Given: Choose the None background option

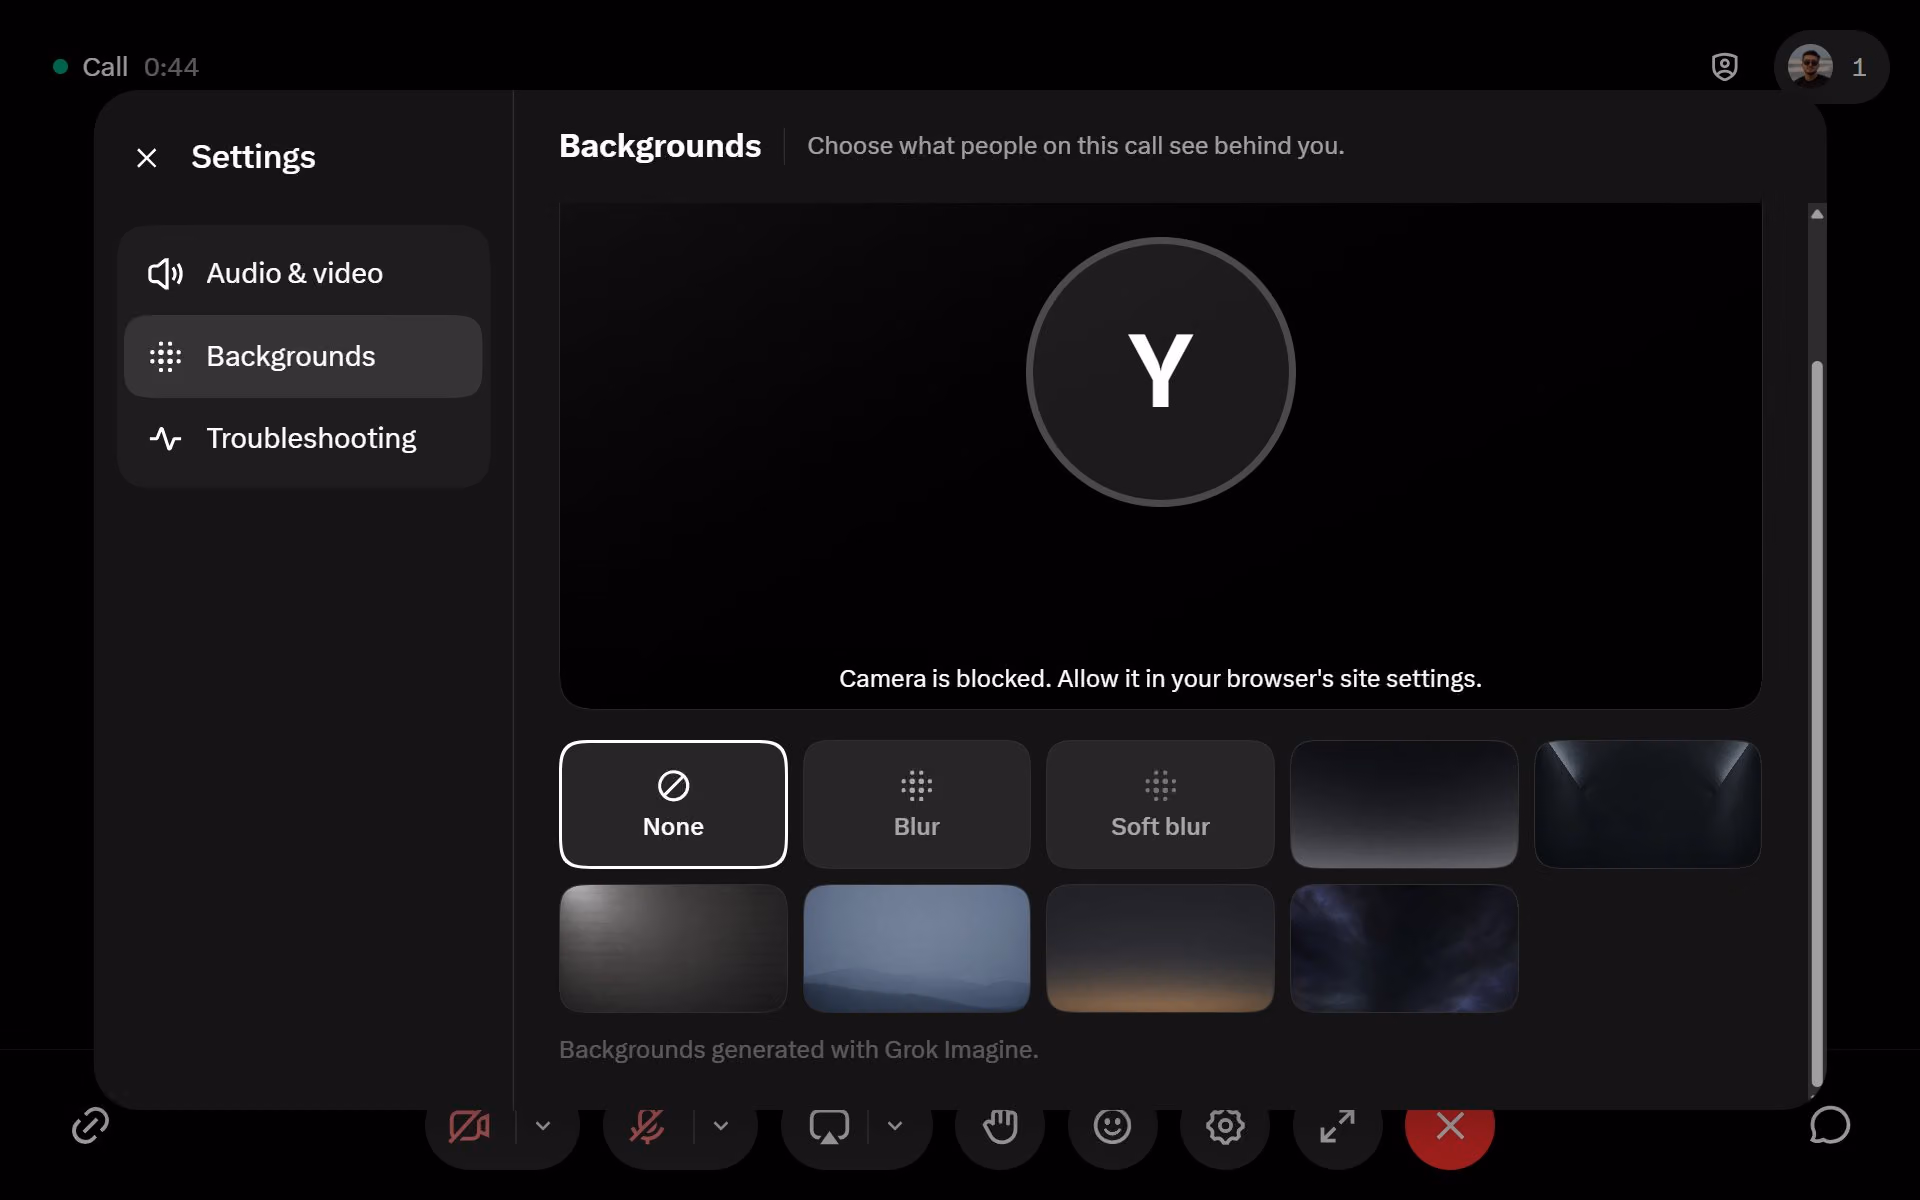Looking at the screenshot, I should coord(673,804).
